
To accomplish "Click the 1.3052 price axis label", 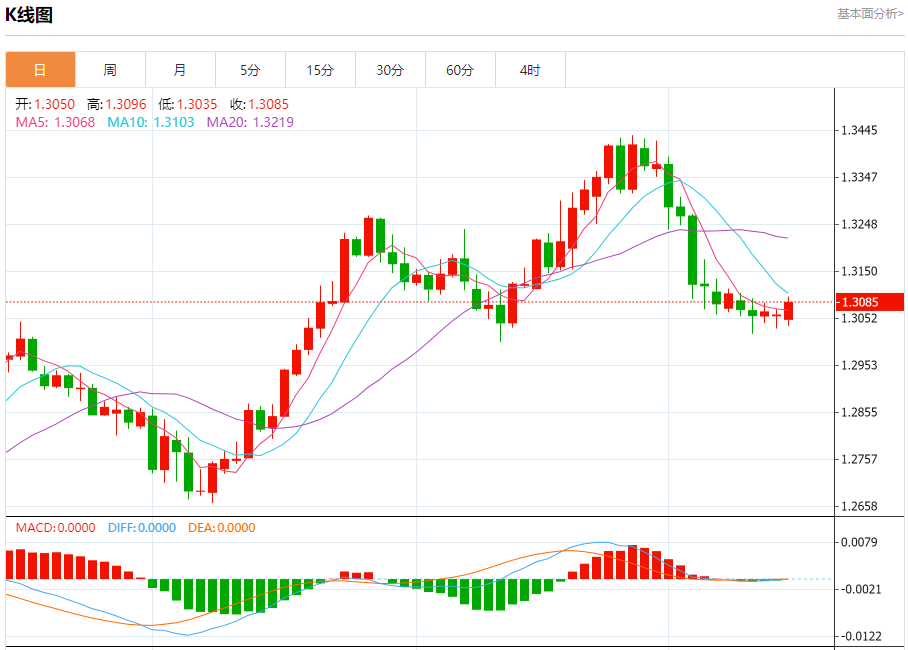I will pyautogui.click(x=859, y=318).
